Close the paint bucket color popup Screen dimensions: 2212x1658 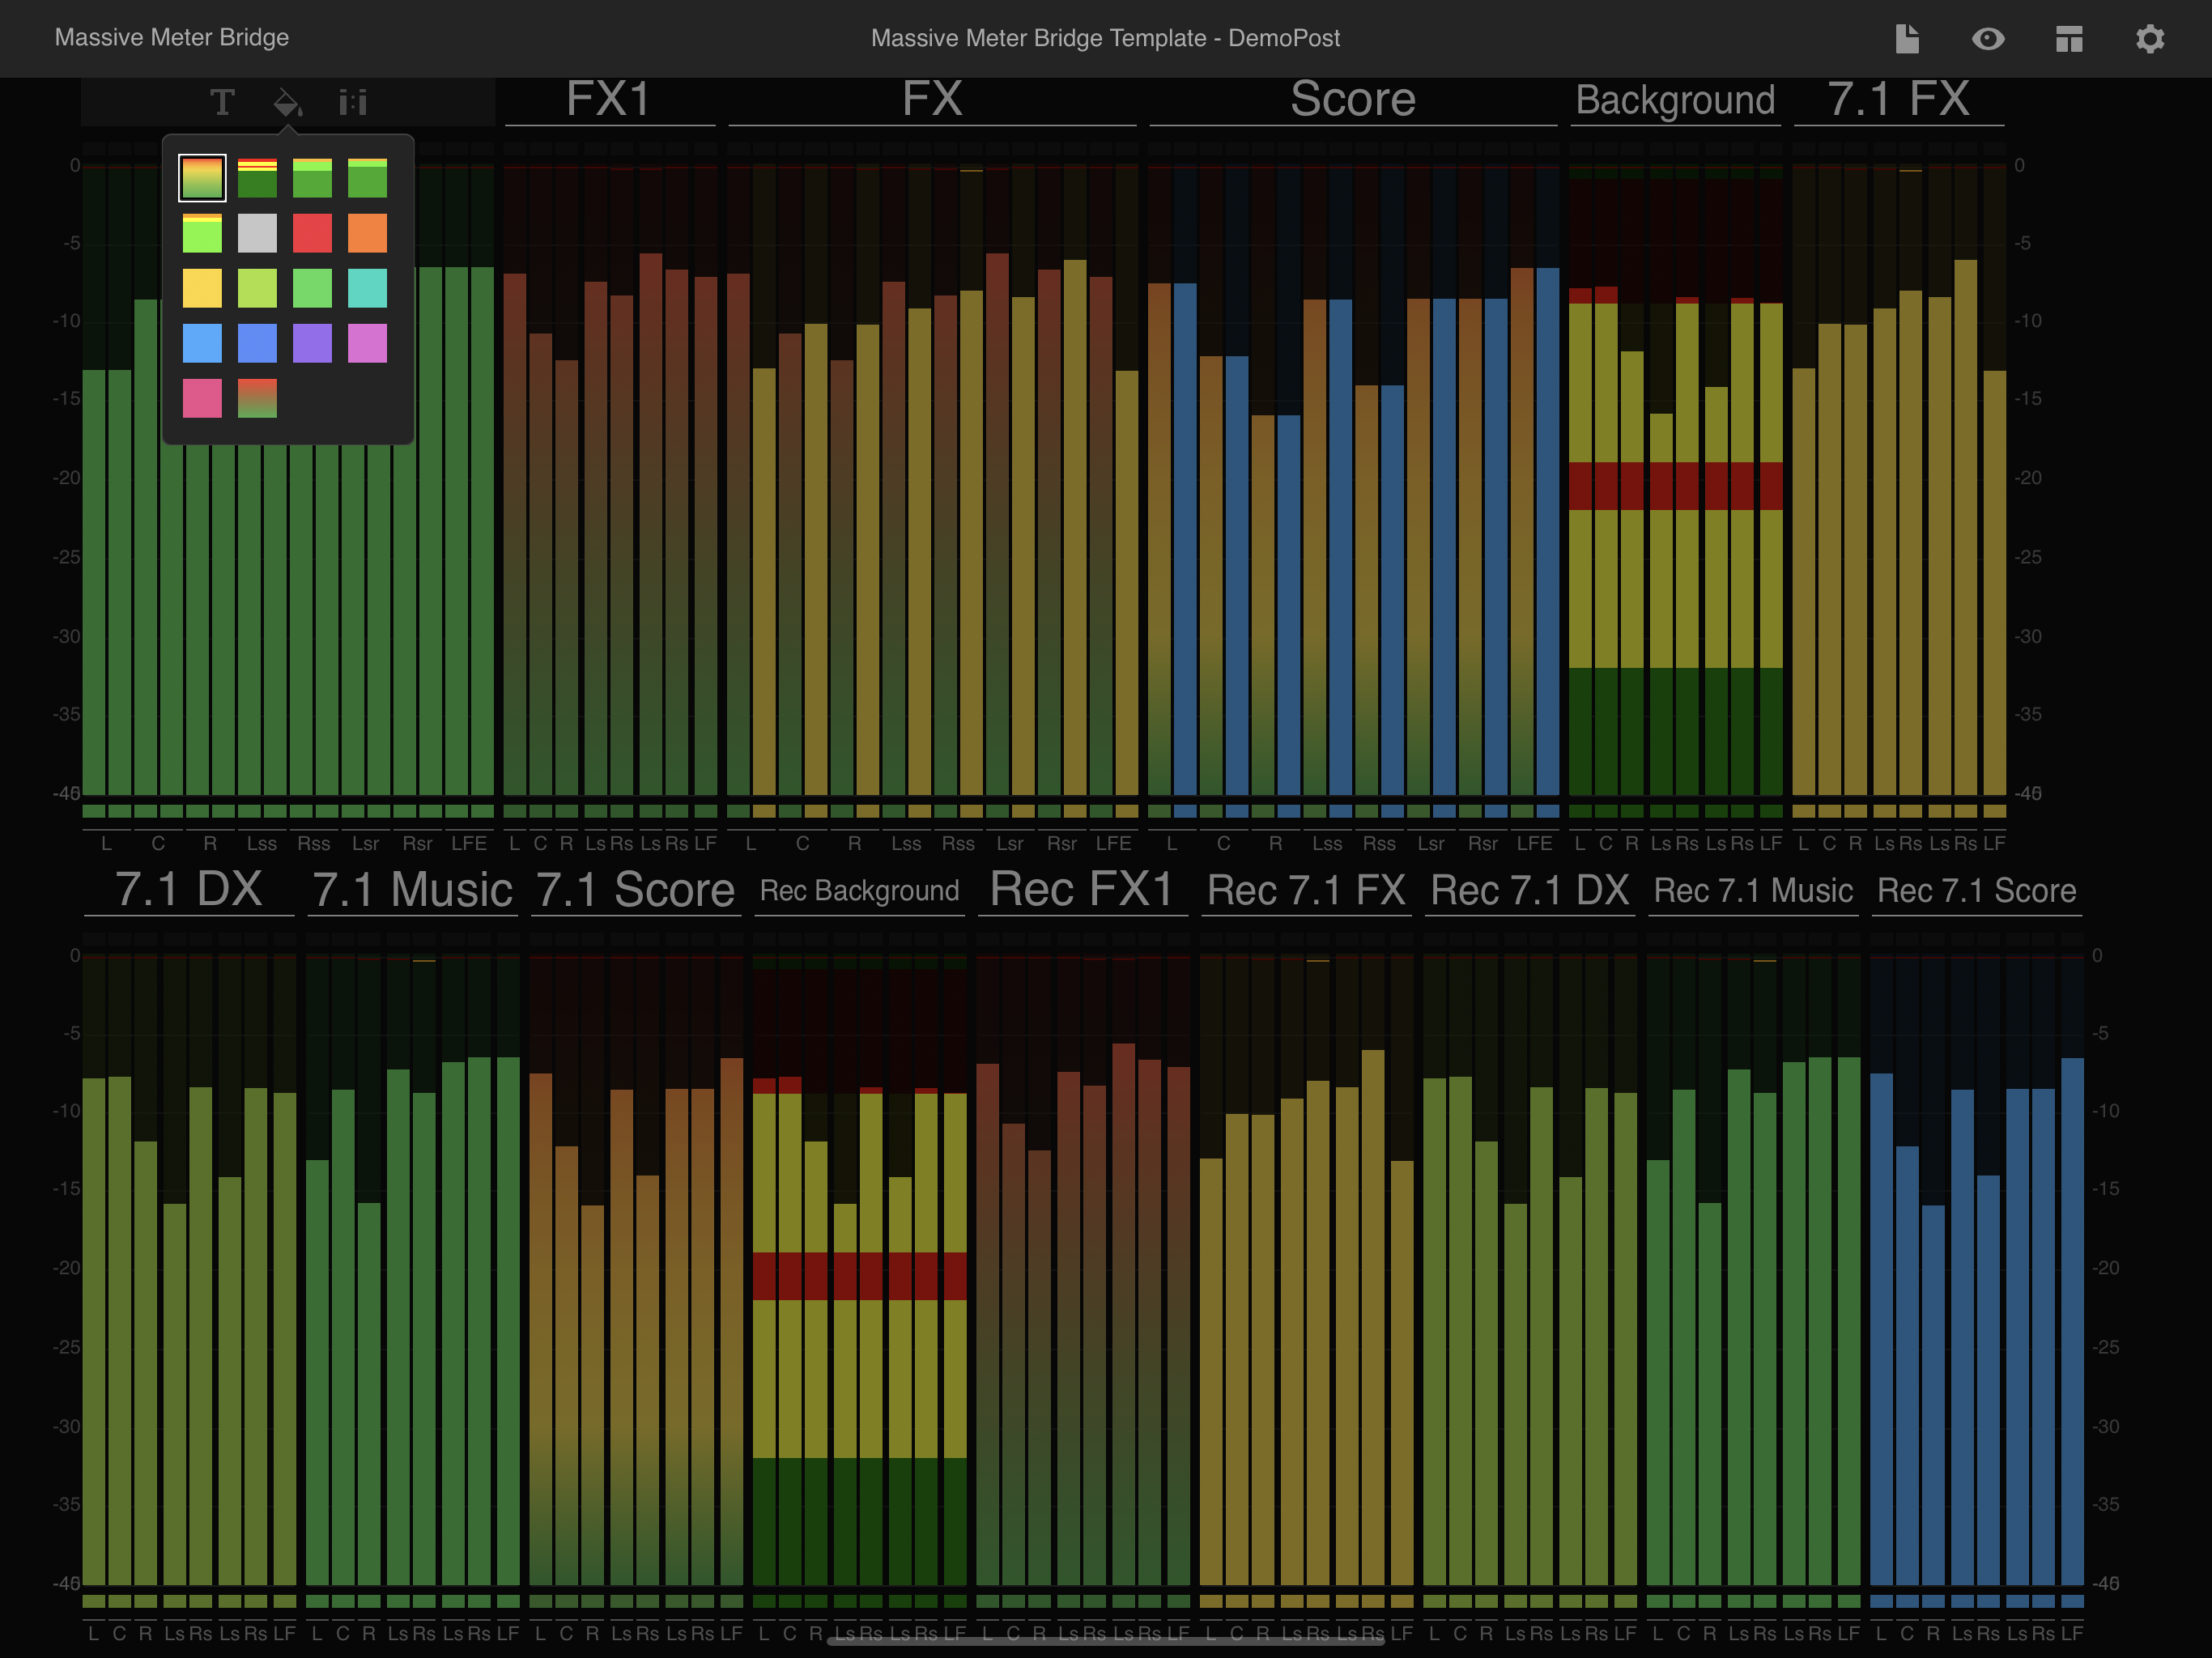[x=288, y=102]
